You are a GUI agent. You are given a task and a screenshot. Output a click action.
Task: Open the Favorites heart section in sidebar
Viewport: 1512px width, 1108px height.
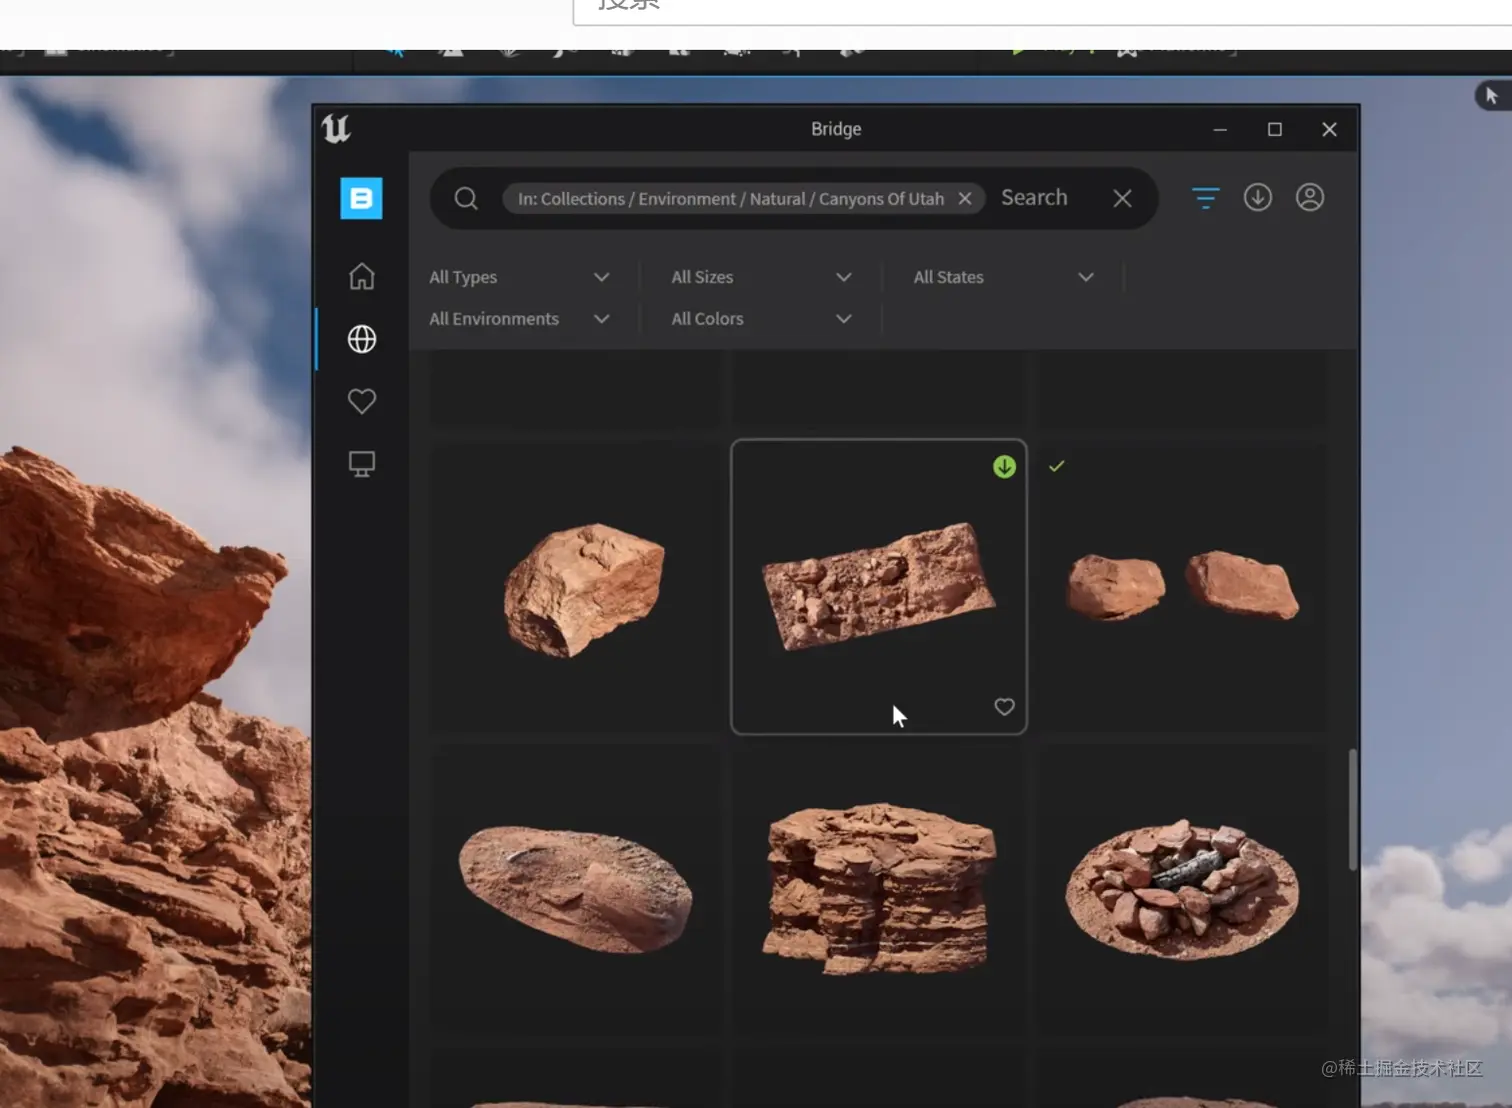click(361, 401)
